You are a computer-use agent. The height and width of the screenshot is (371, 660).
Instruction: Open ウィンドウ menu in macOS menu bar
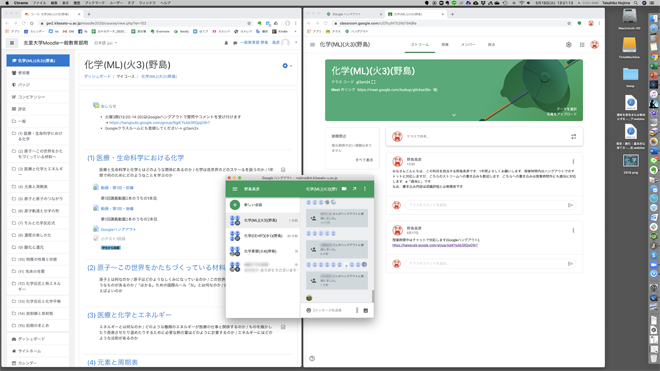pos(147,3)
